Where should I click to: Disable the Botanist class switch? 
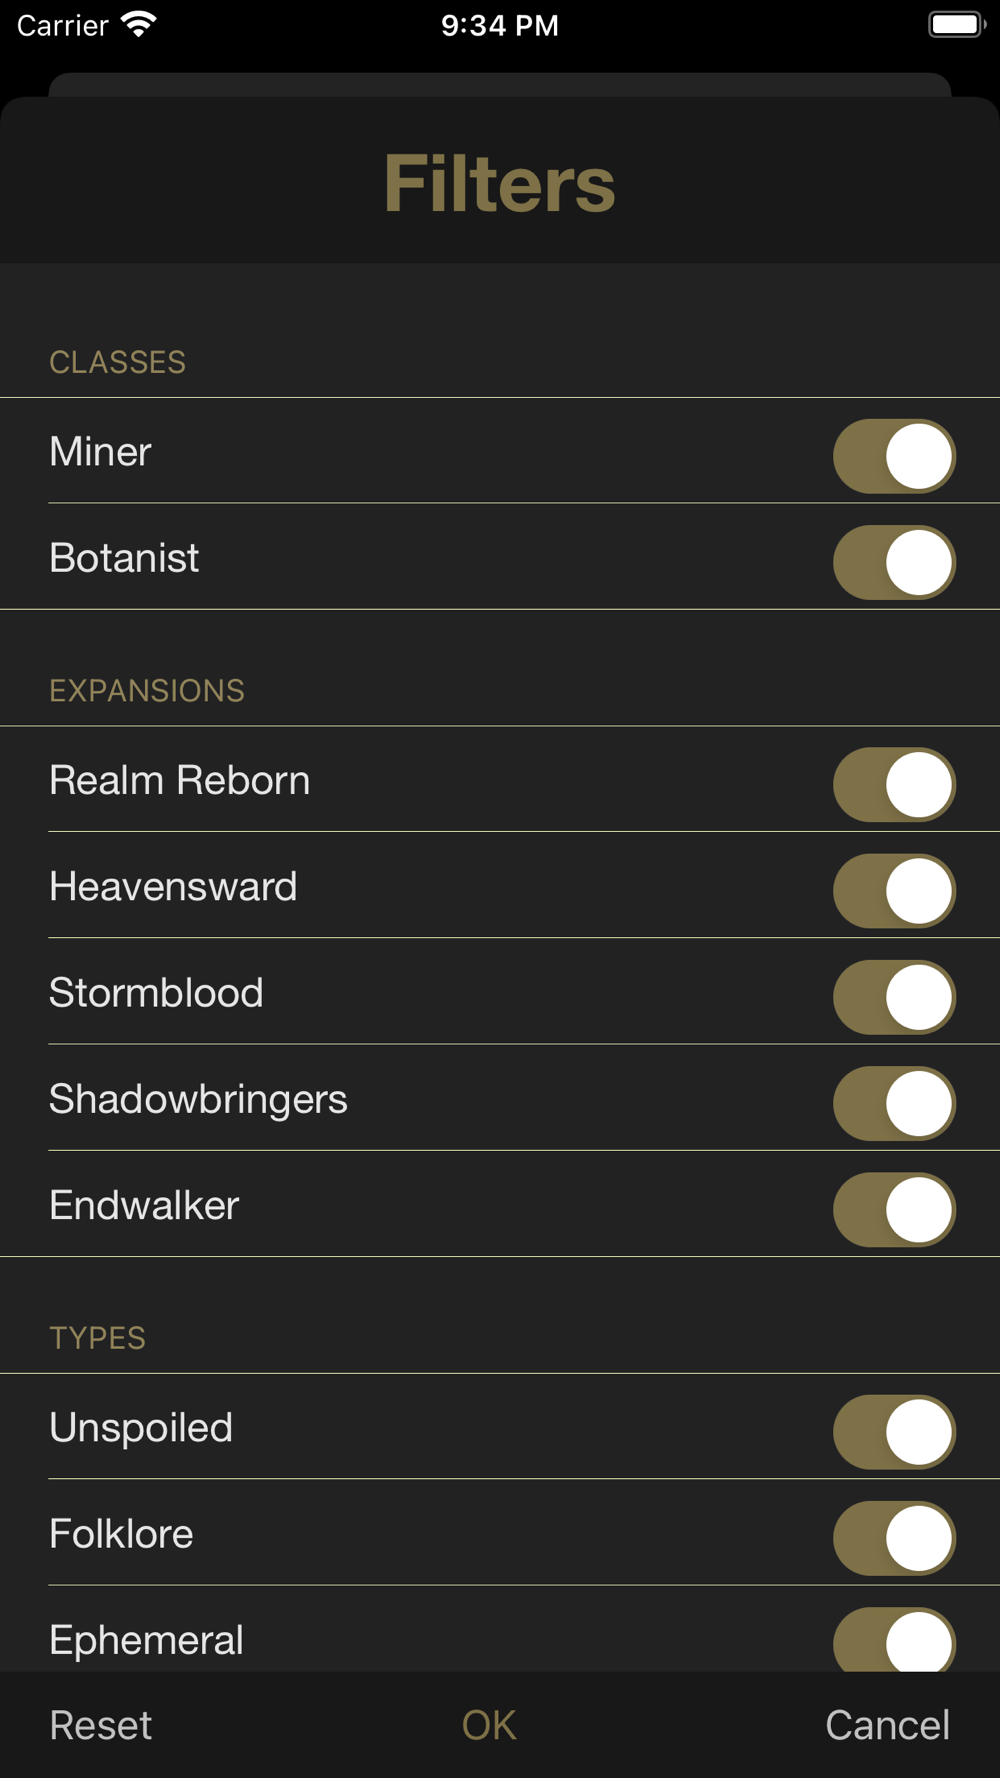(x=894, y=562)
